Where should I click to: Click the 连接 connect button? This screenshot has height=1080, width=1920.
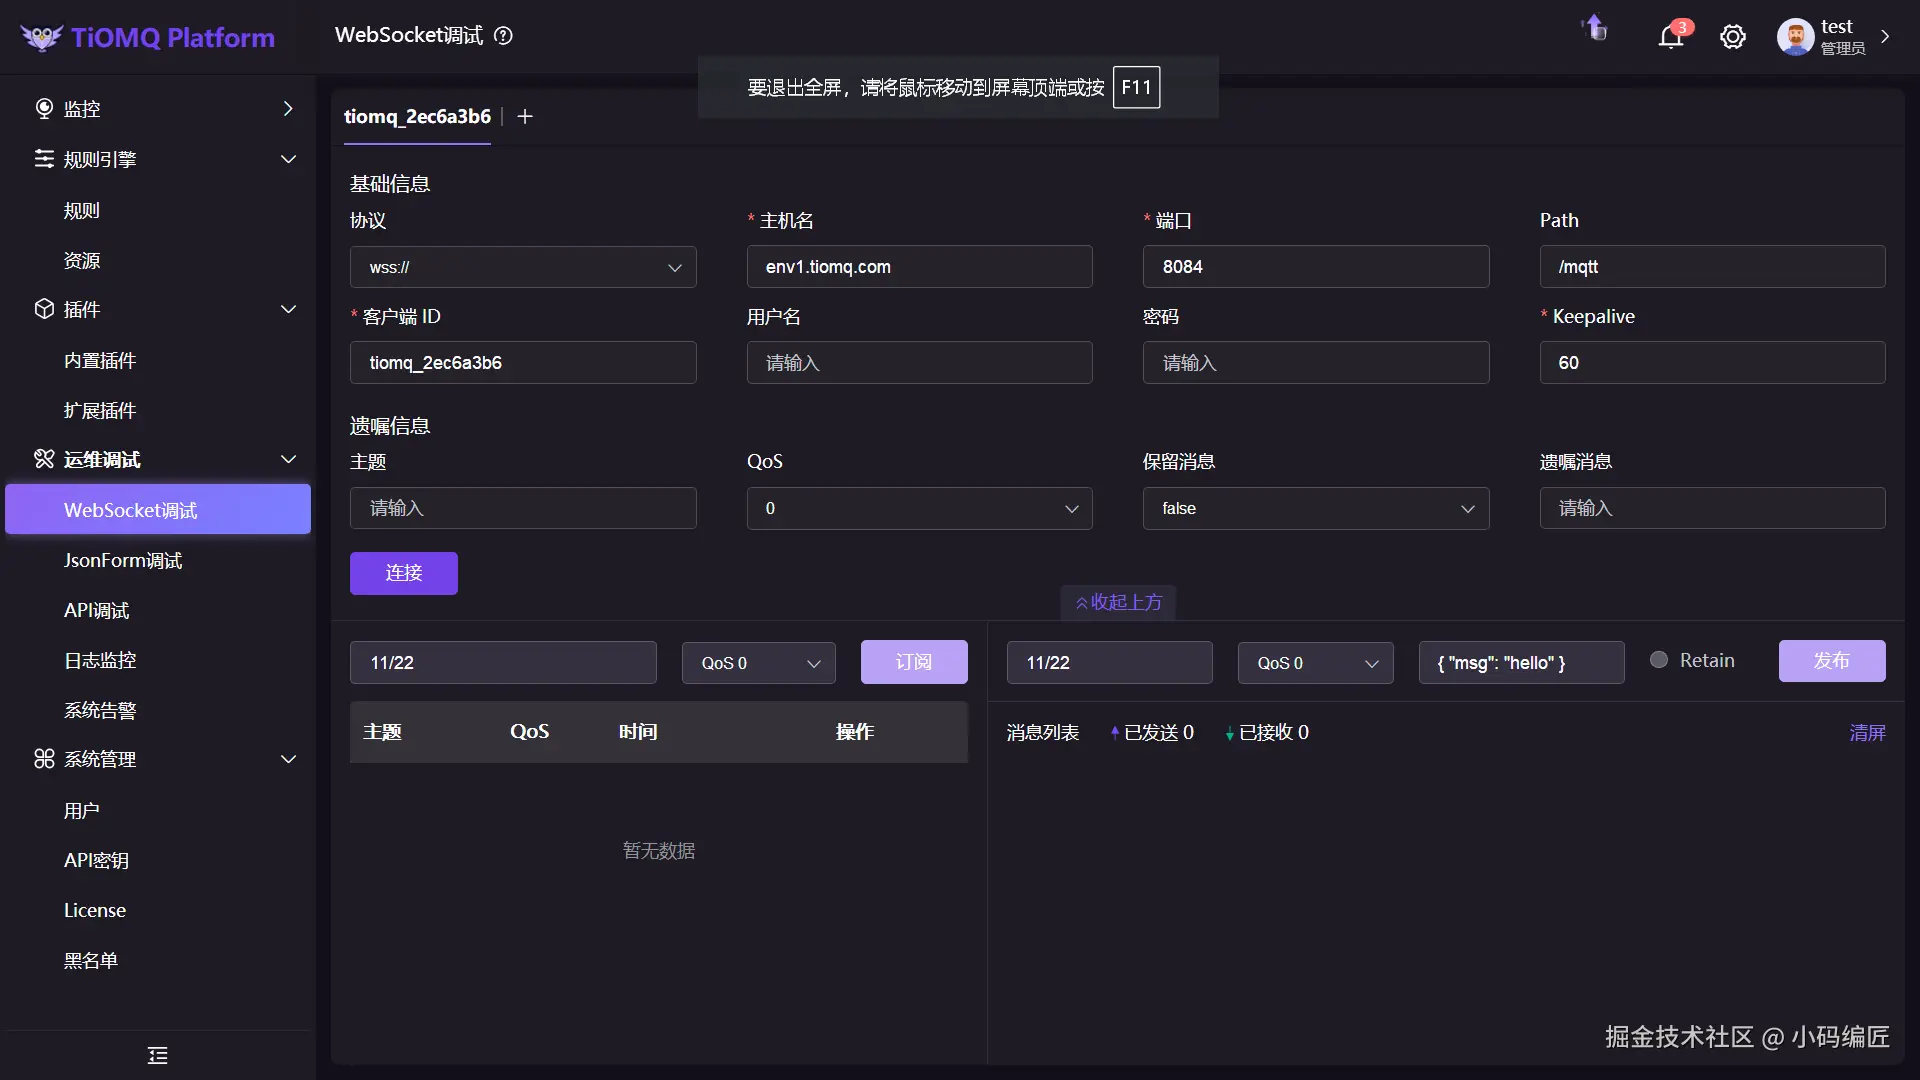pos(403,573)
